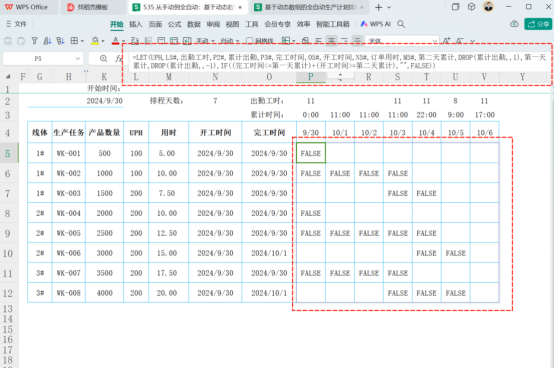Add a new tab with plus button
This screenshot has width=554, height=368.
coord(378,7)
